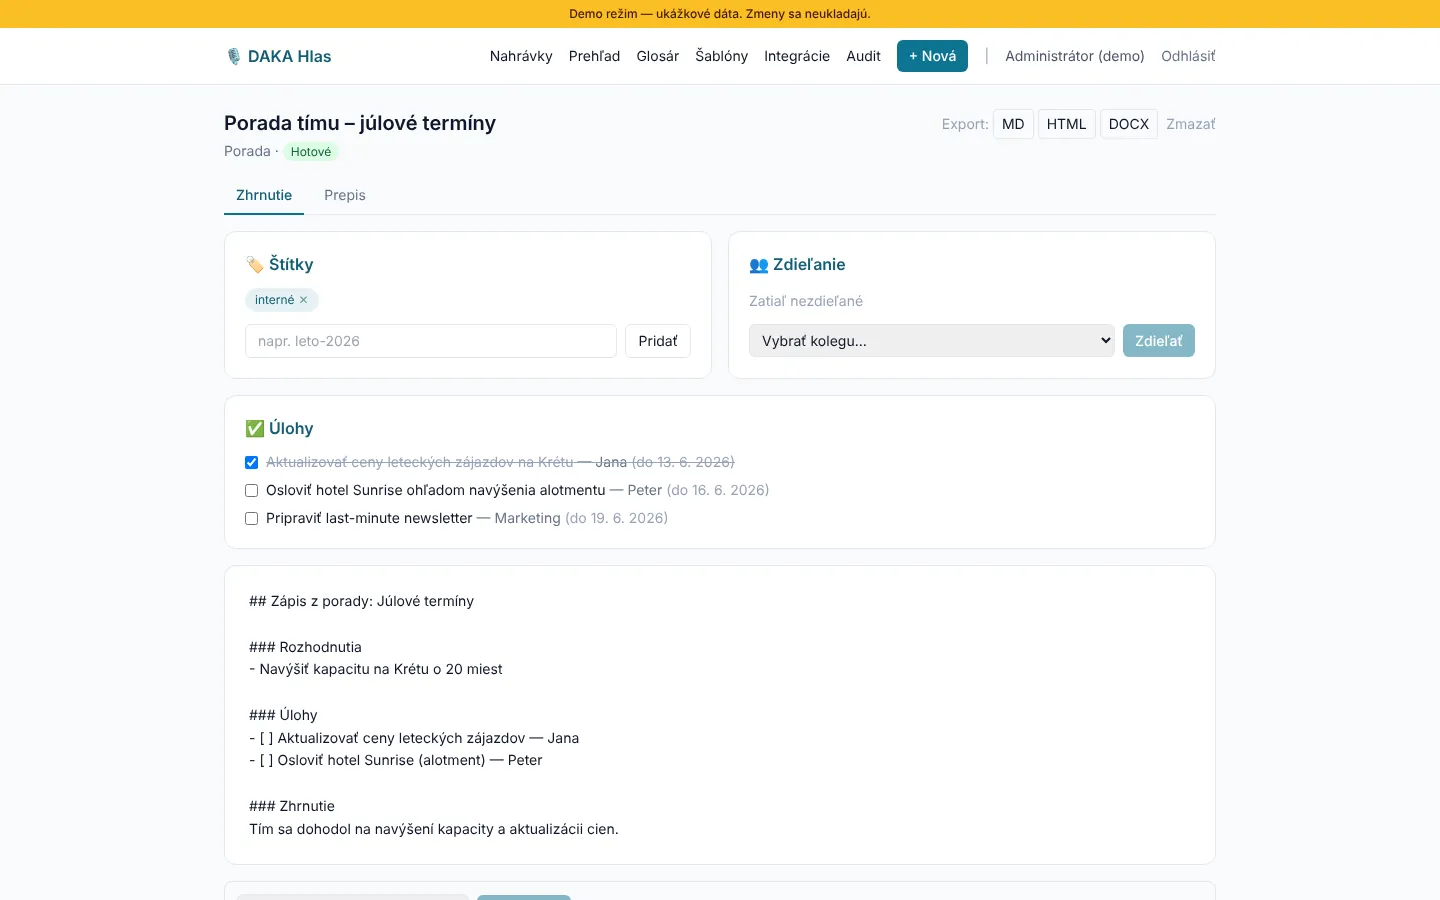The height and width of the screenshot is (900, 1440).
Task: Click the DAKA Hlas microphone logo icon
Action: pos(234,56)
